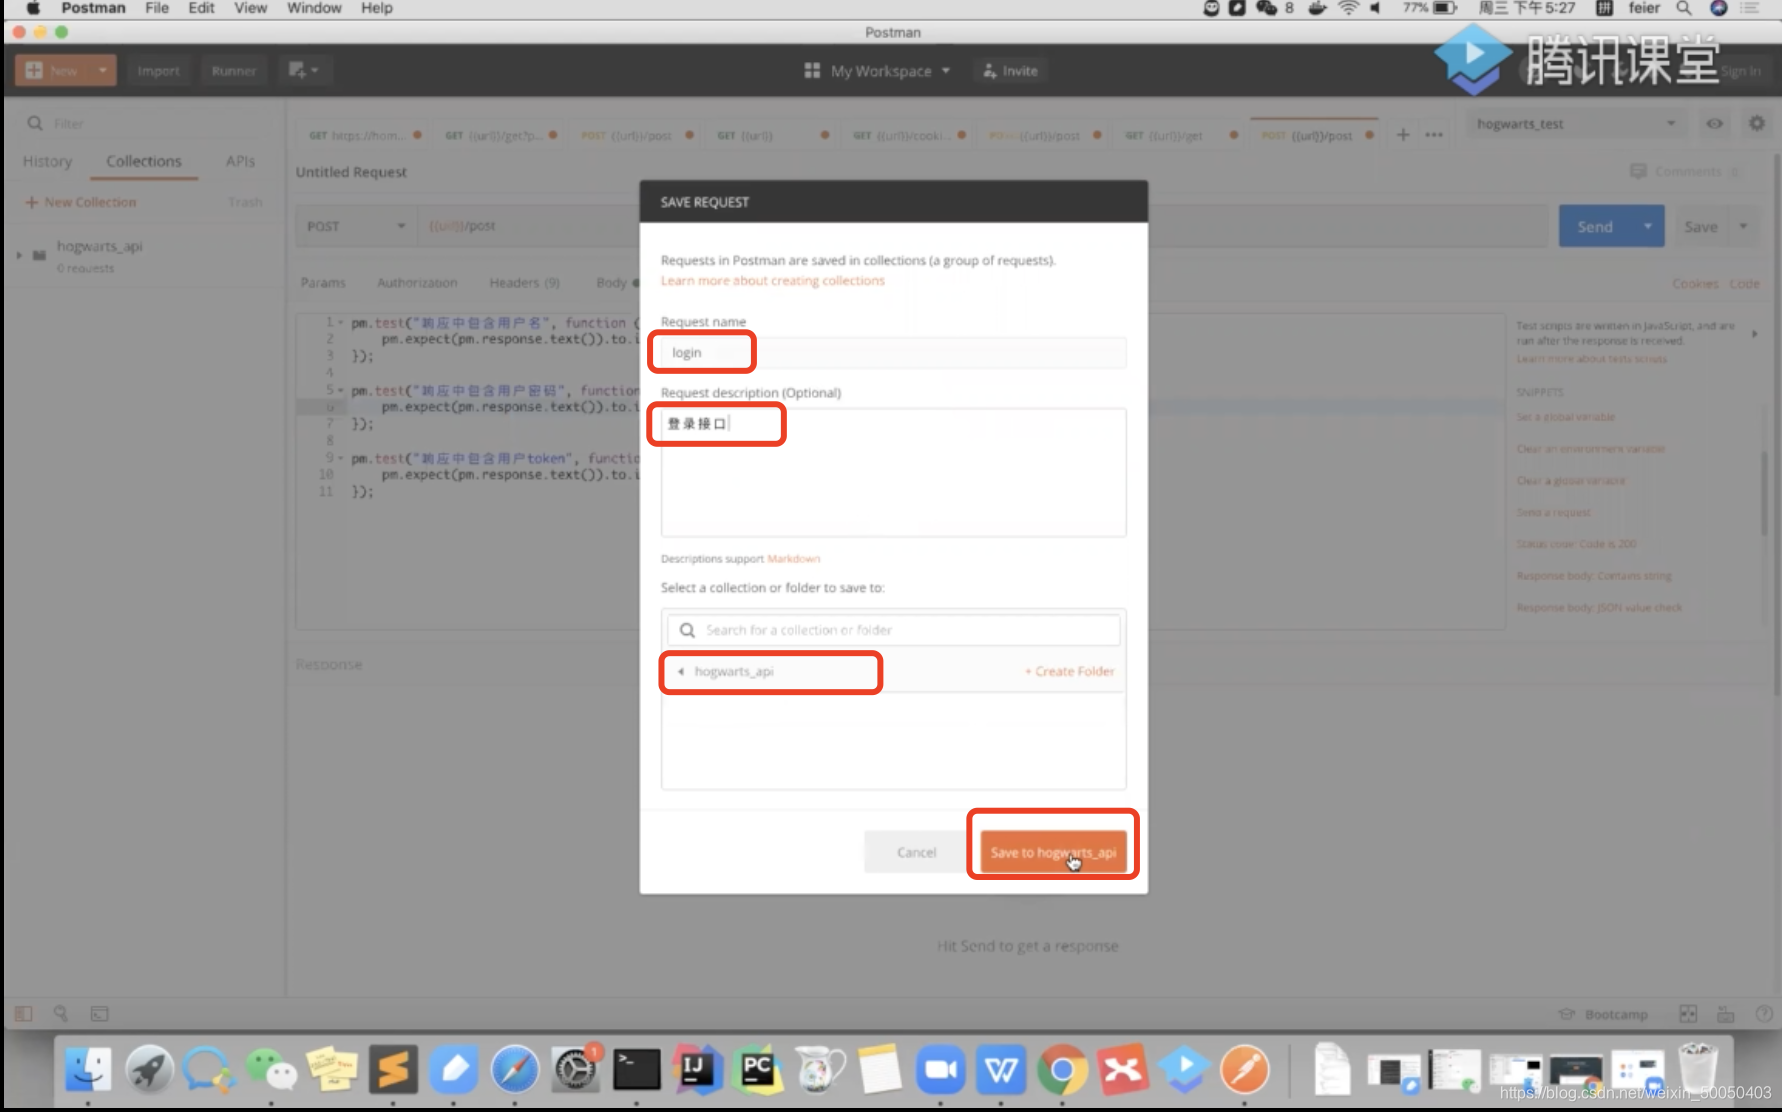
Task: Open environment quick look eye icon
Action: point(1715,123)
